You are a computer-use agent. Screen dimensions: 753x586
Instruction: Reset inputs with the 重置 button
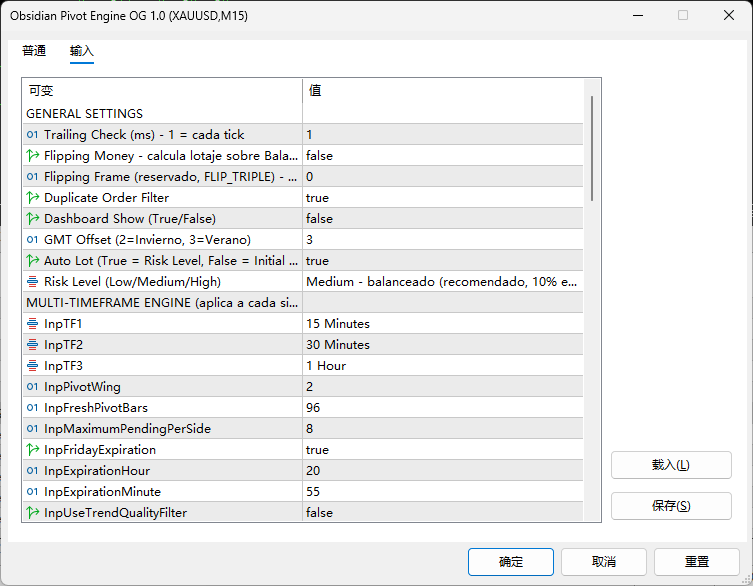(696, 562)
